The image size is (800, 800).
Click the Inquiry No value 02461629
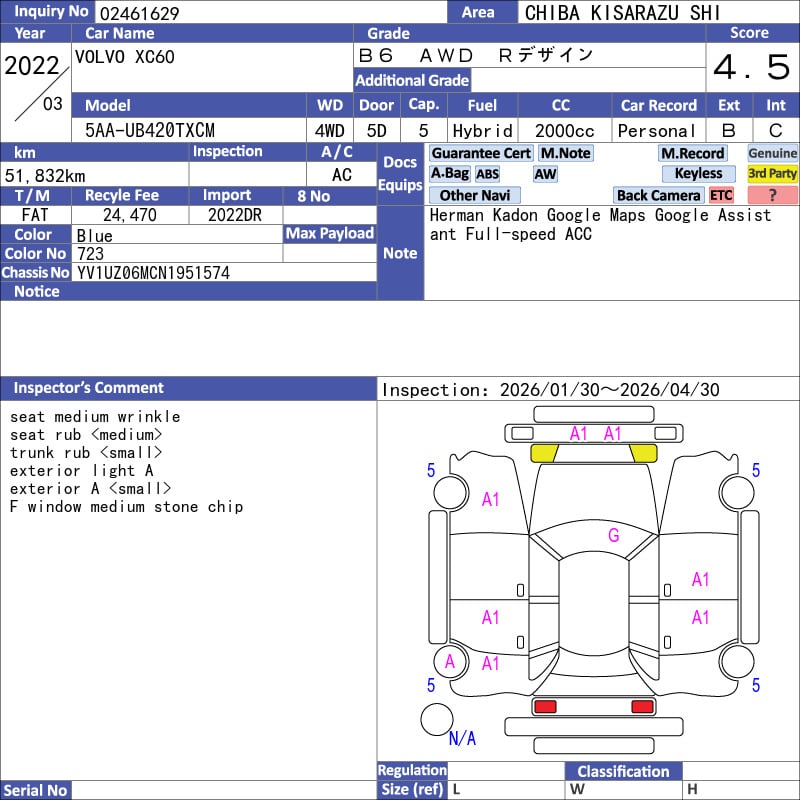pos(139,13)
